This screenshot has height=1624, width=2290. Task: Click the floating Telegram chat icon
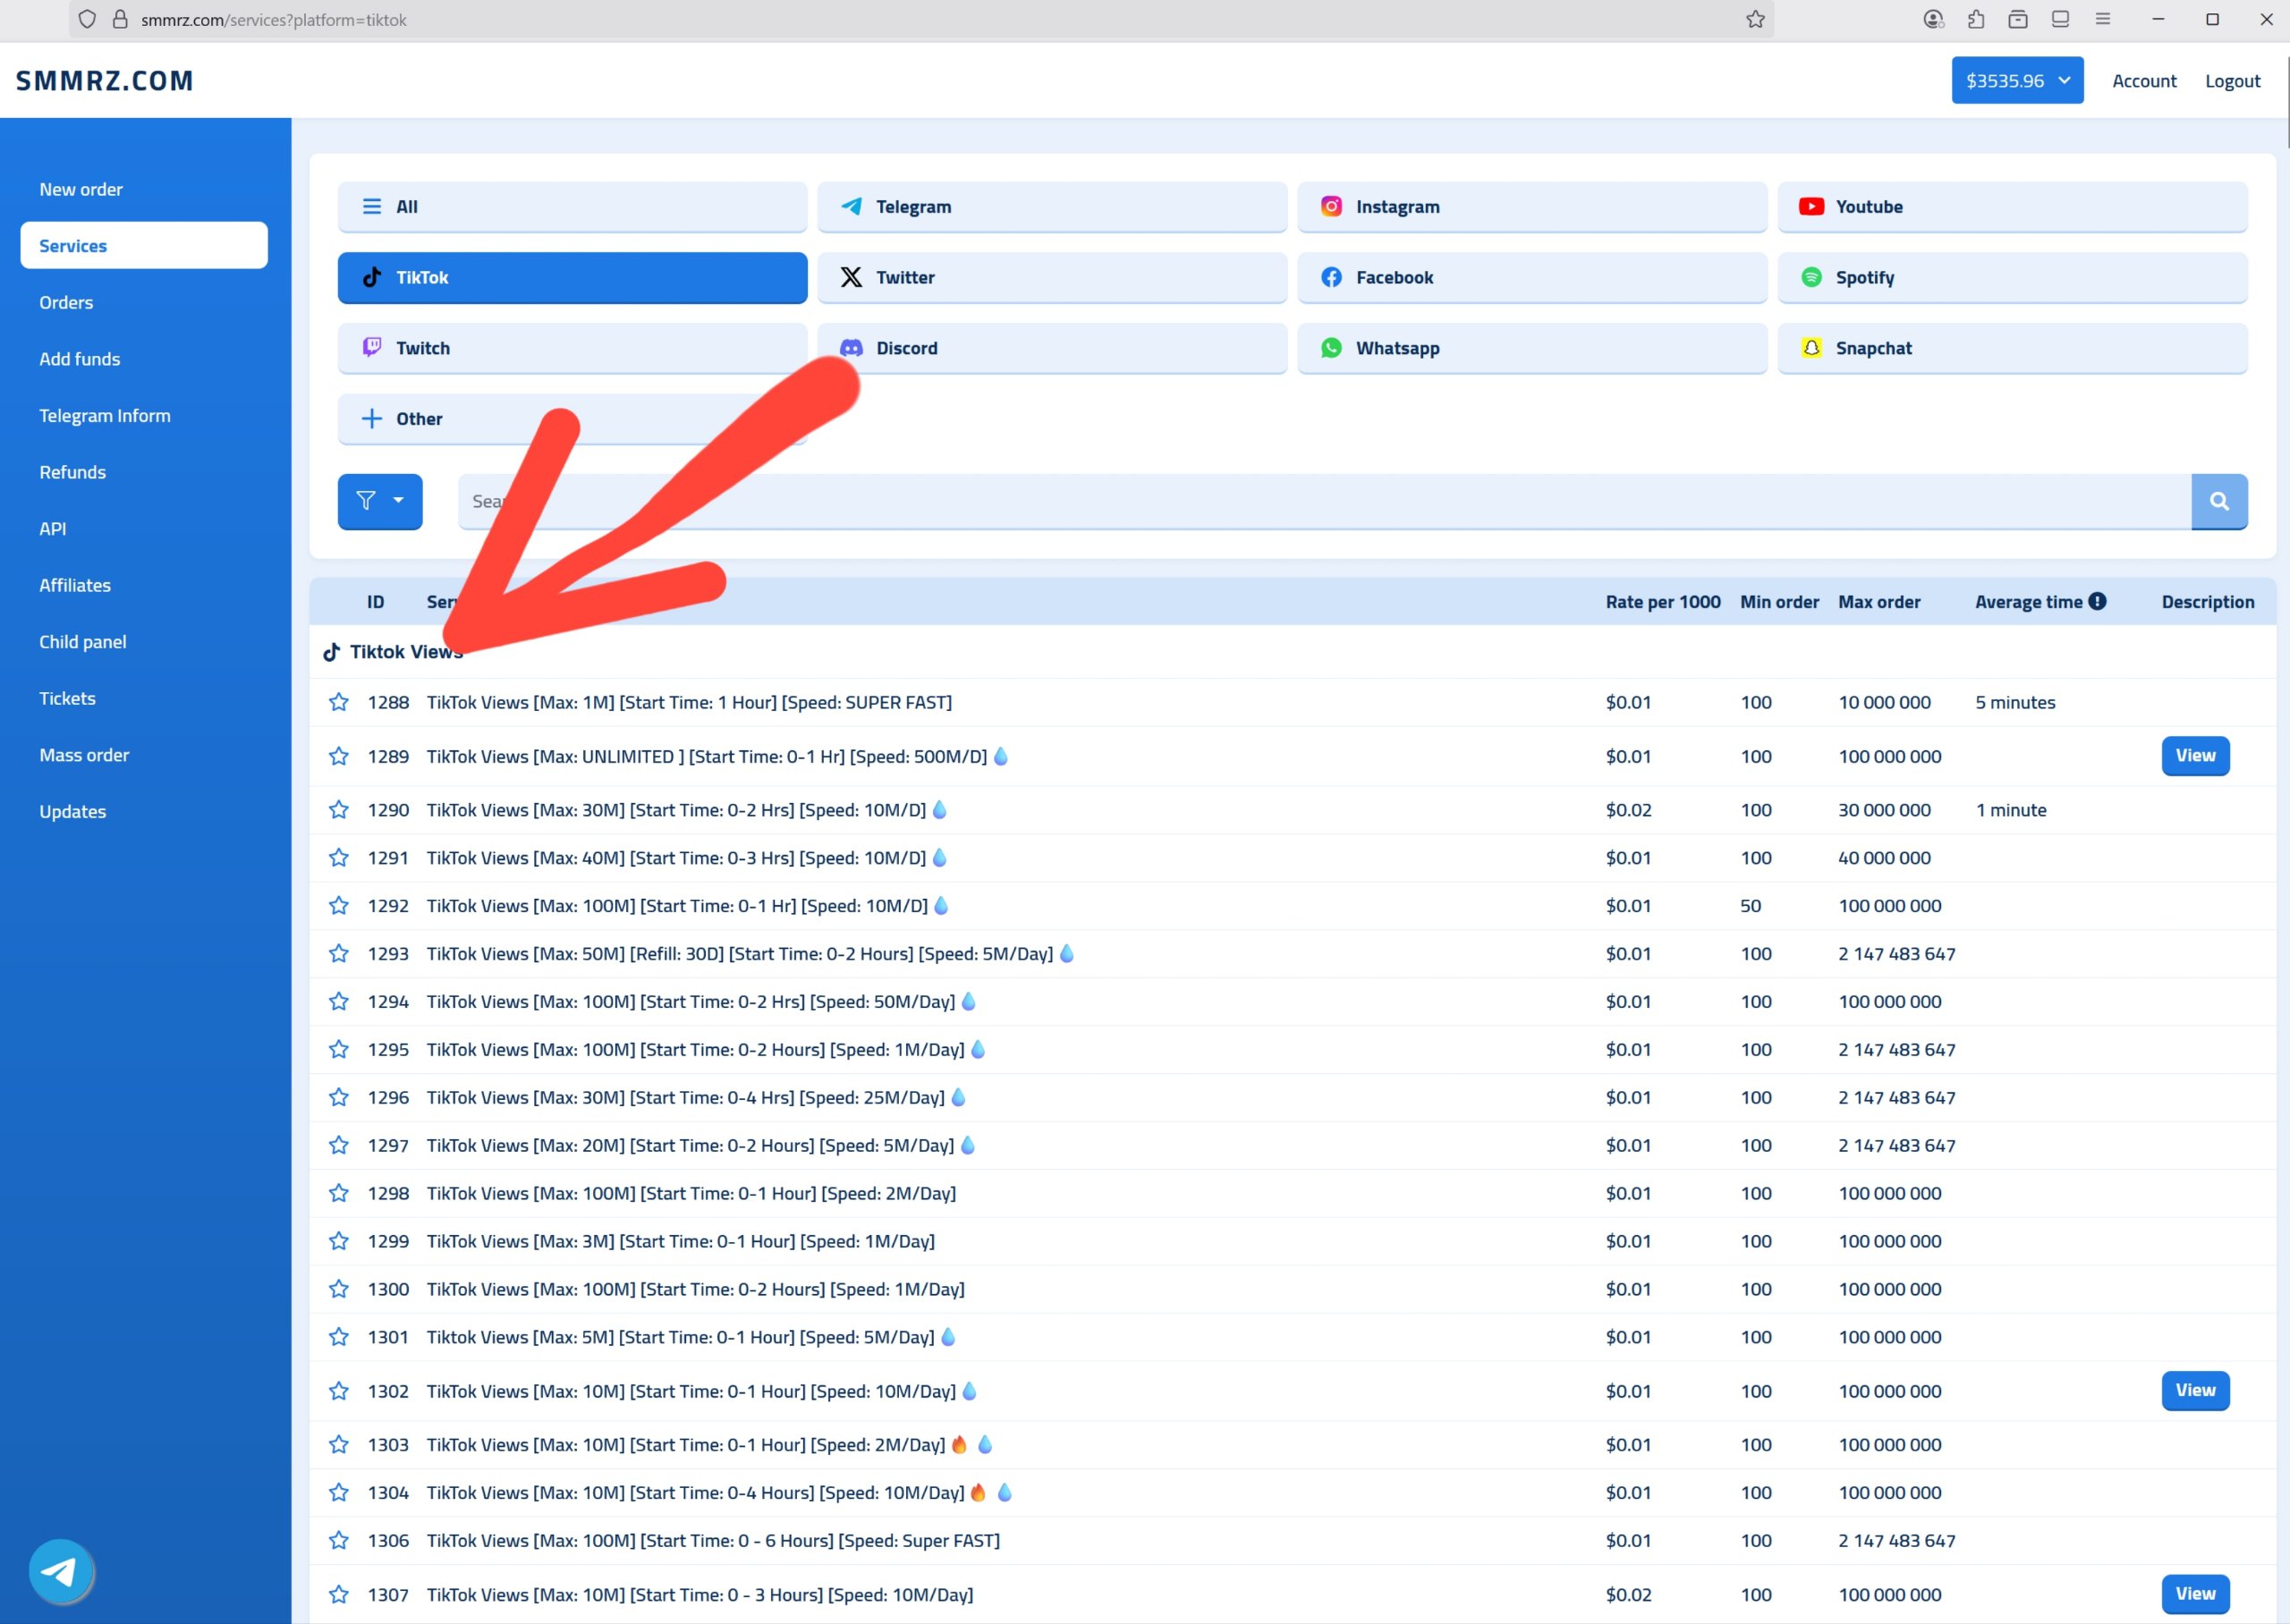[x=61, y=1571]
